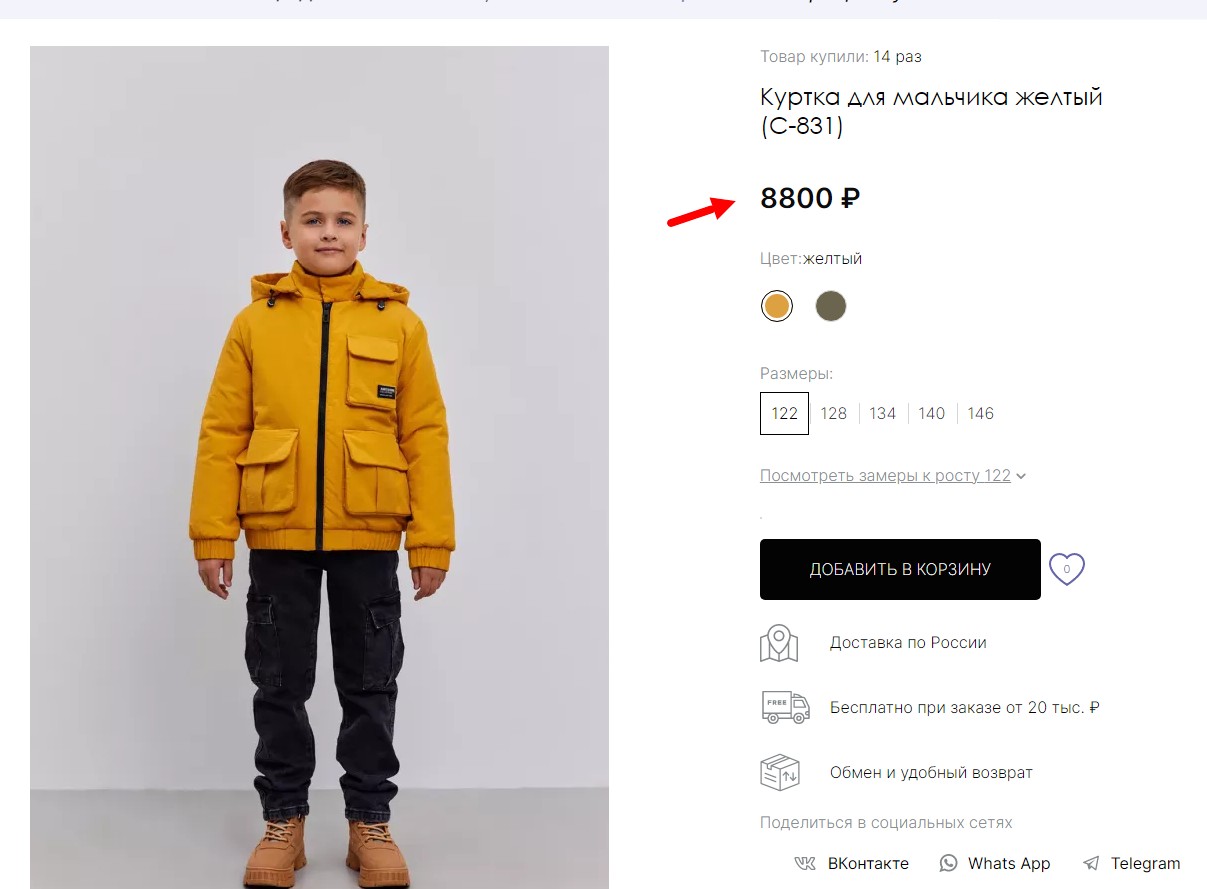Select the olive green color swatch

pos(831,306)
